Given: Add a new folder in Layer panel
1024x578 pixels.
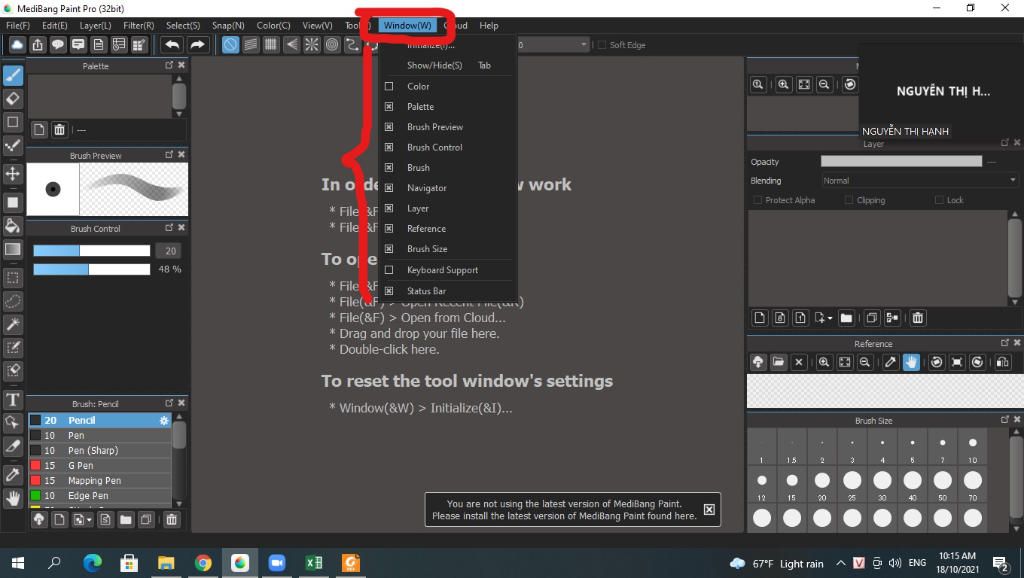Looking at the screenshot, I should click(846, 318).
